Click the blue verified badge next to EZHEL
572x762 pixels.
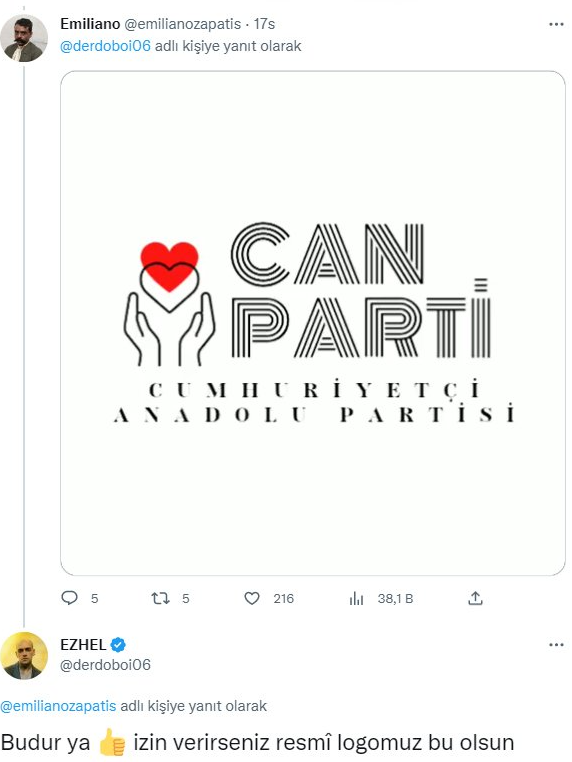118,645
